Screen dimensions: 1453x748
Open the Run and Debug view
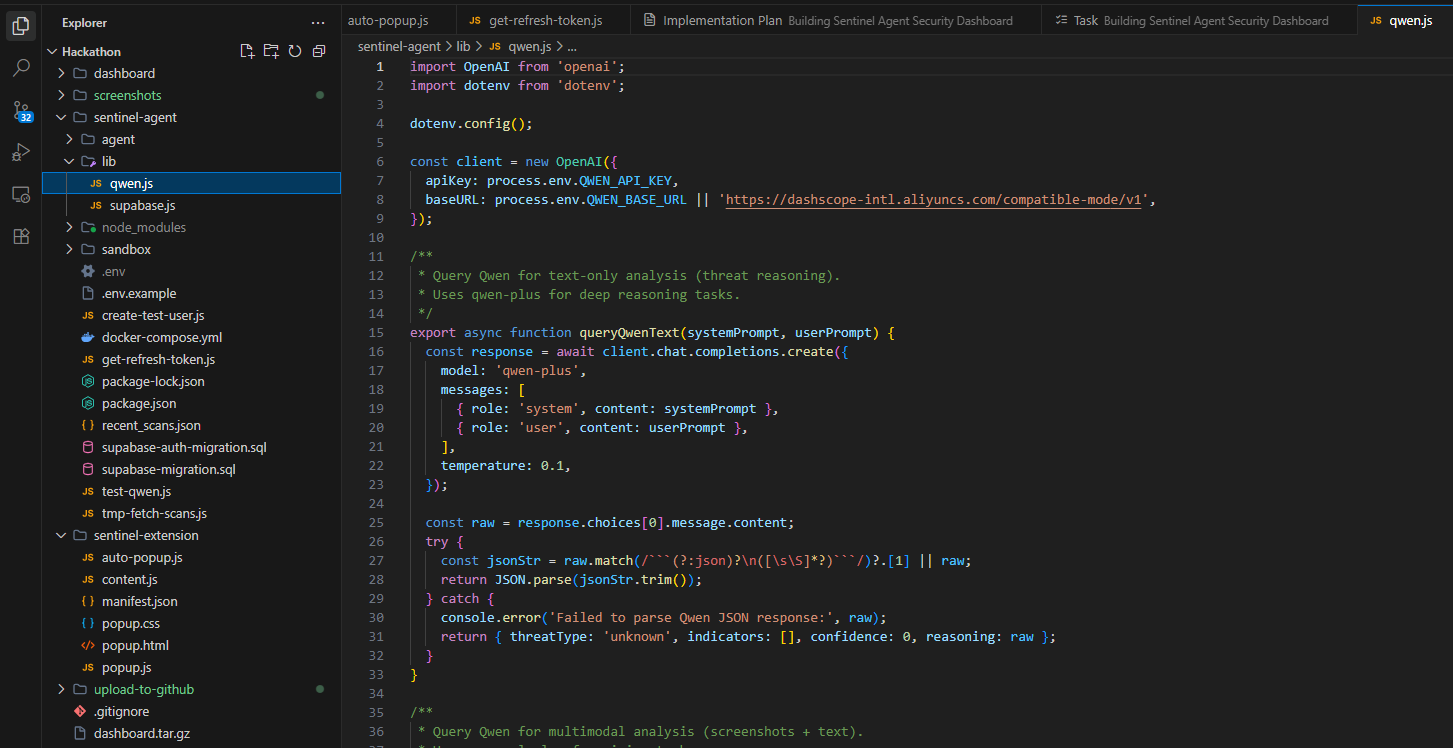click(x=21, y=152)
